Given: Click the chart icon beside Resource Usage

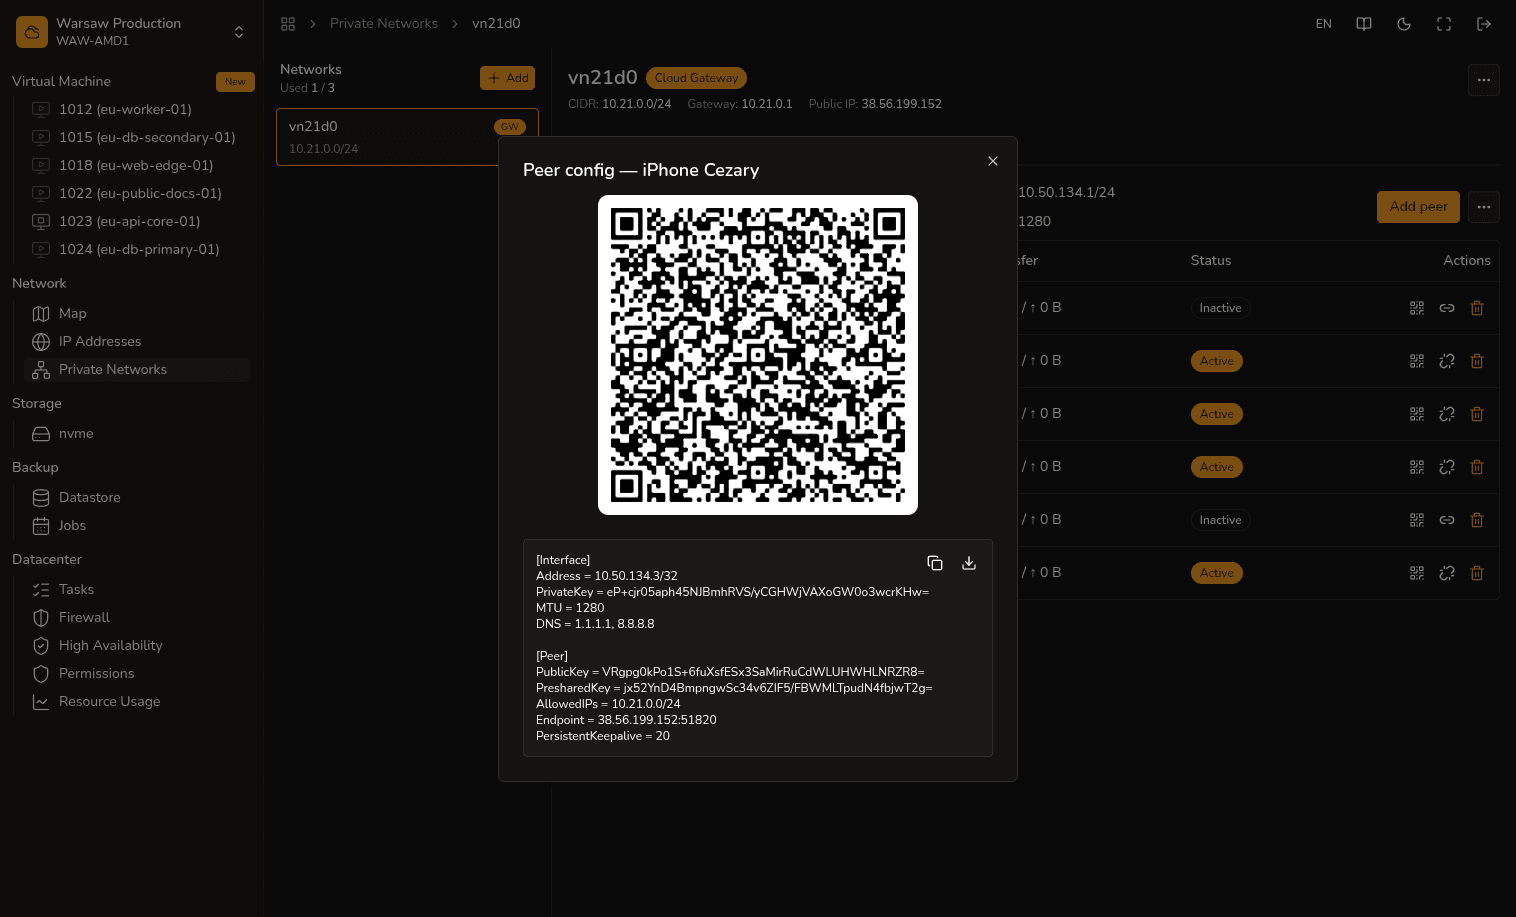Looking at the screenshot, I should pyautogui.click(x=41, y=701).
